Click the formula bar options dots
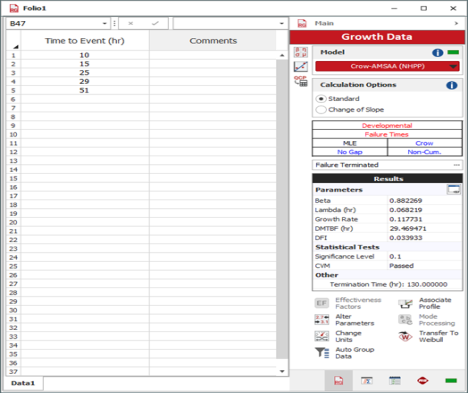Image resolution: width=468 pixels, height=393 pixels. [114, 23]
